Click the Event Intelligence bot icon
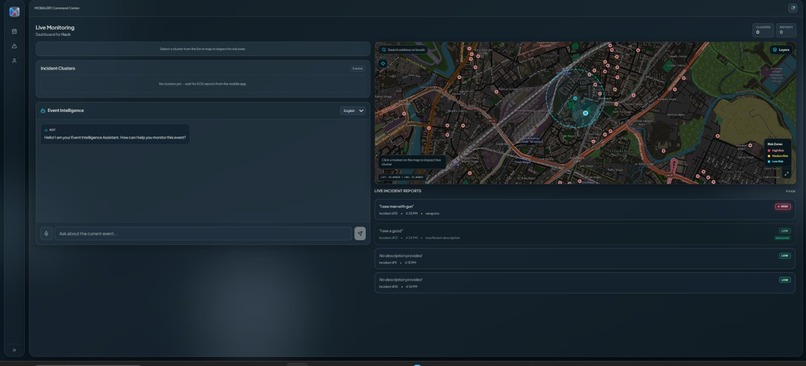Viewport: 806px width, 366px height. (x=43, y=111)
